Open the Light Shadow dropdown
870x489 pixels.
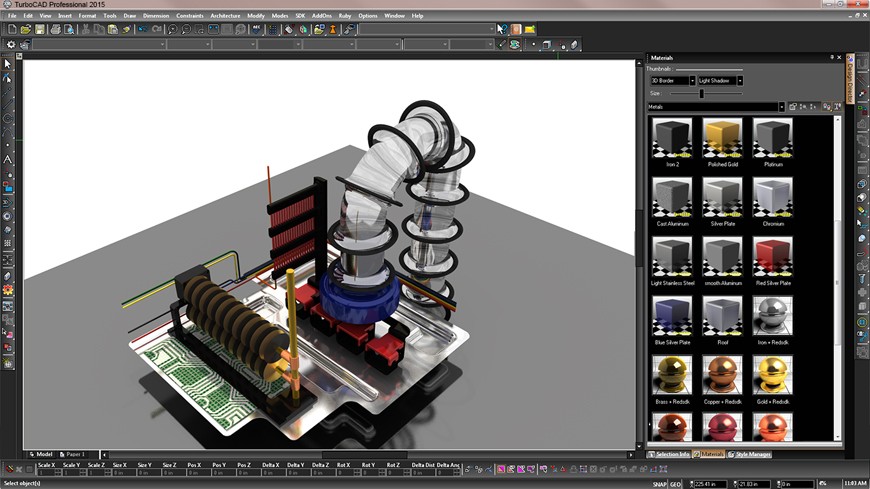point(738,80)
